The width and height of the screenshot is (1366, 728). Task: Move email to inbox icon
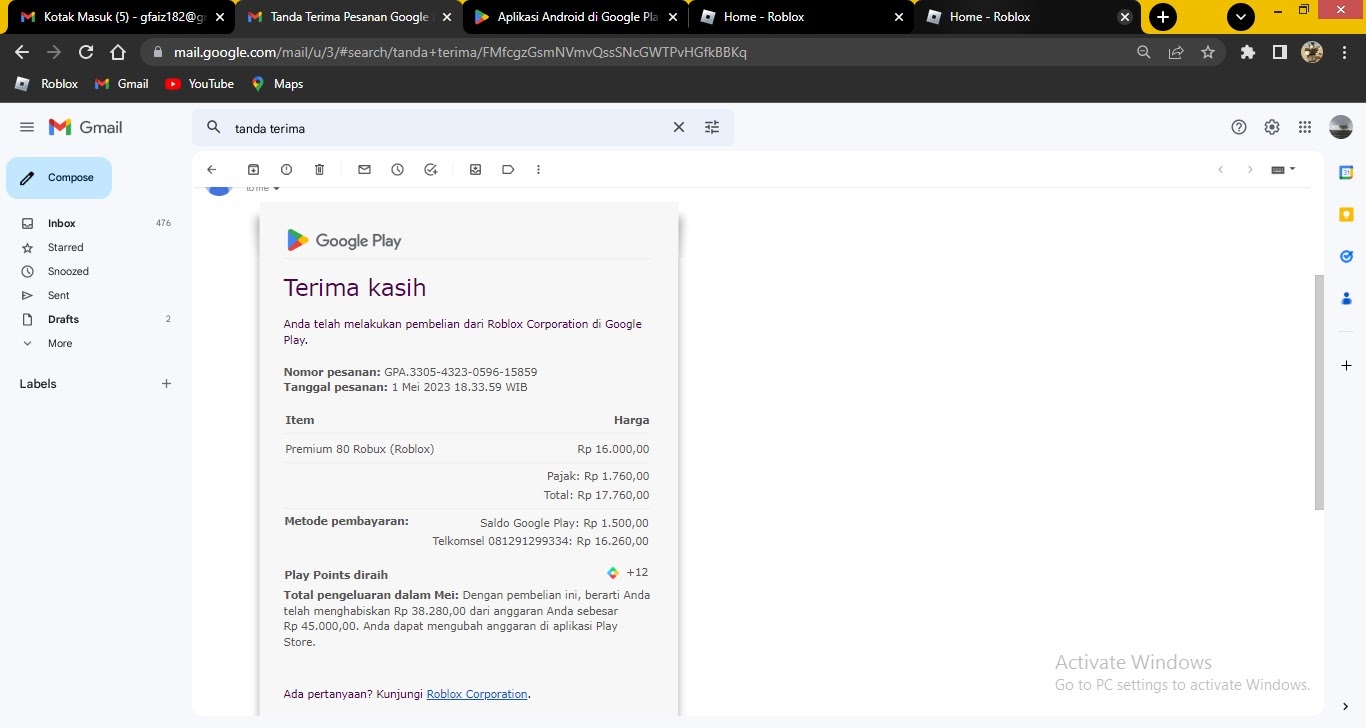(475, 170)
